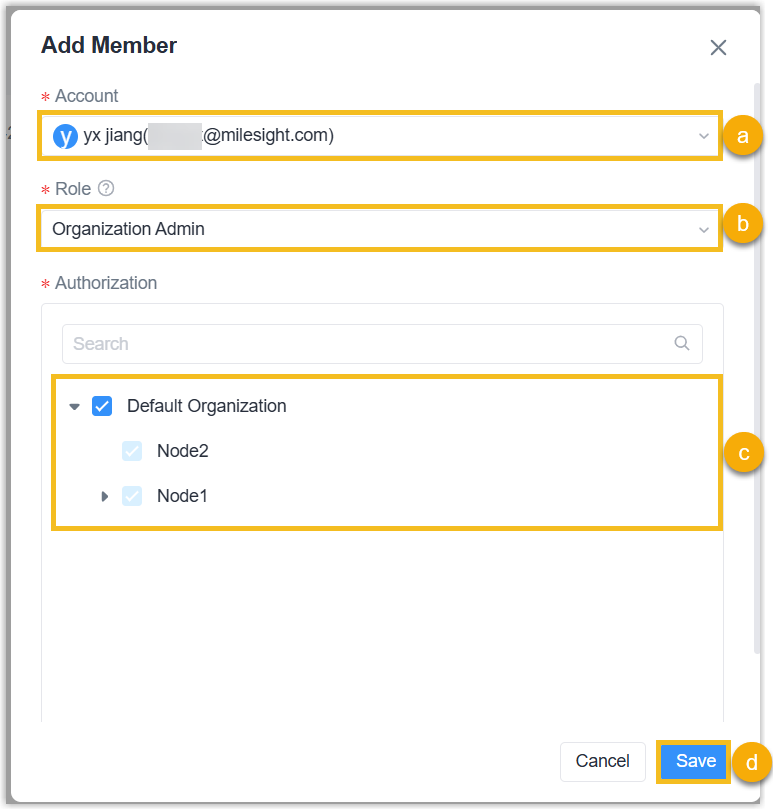This screenshot has width=773, height=810.
Task: Click the magnifier icon in Search box
Action: (x=682, y=343)
